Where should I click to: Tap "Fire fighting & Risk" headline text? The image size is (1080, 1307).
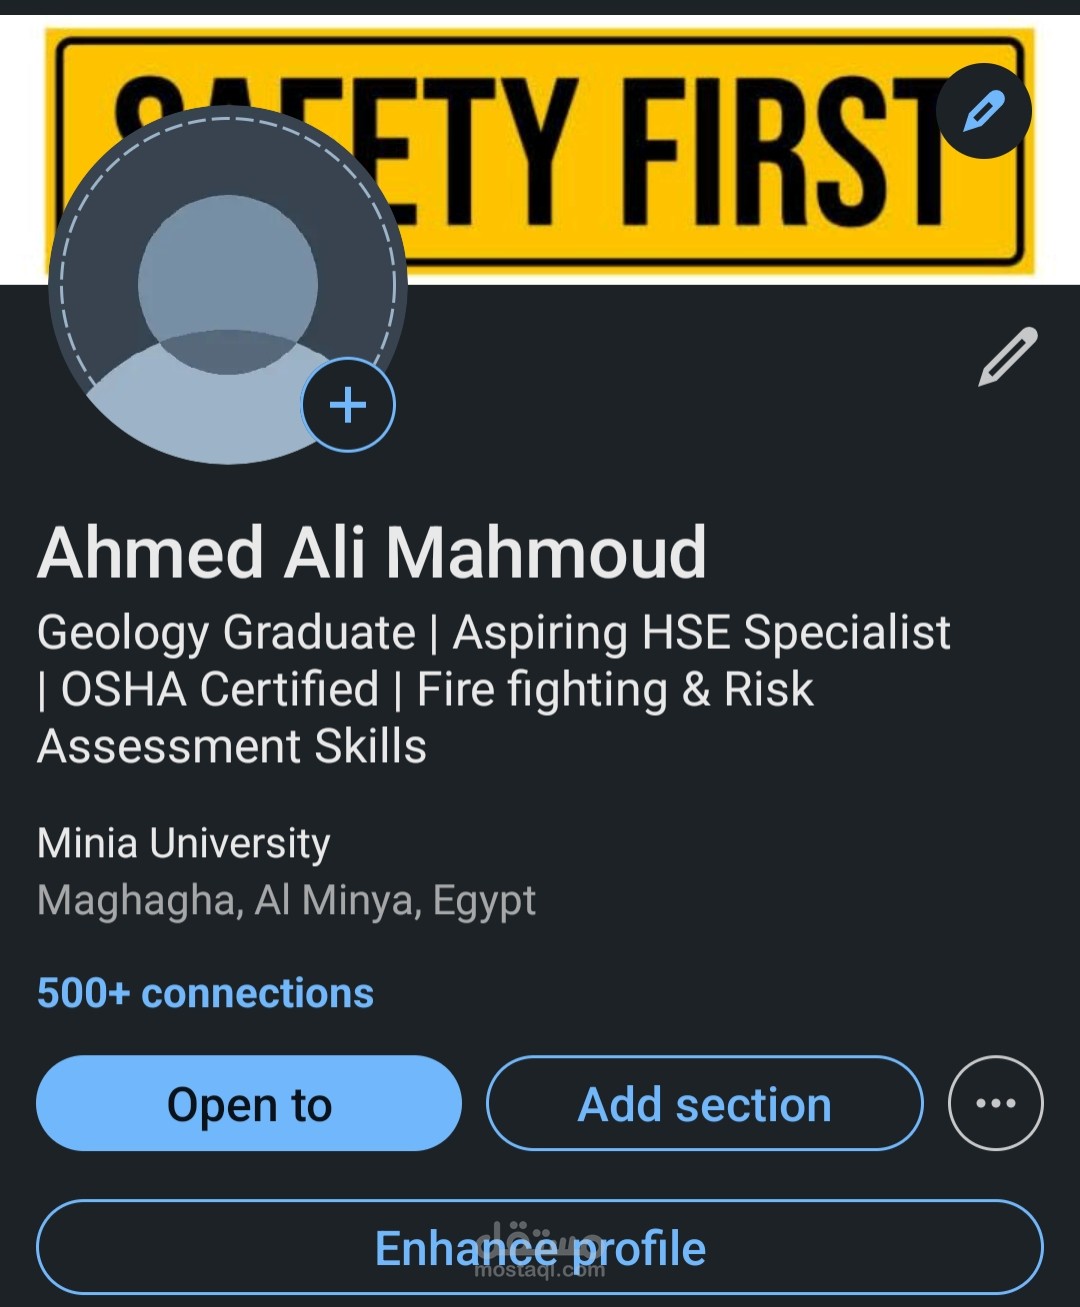pyautogui.click(x=615, y=689)
